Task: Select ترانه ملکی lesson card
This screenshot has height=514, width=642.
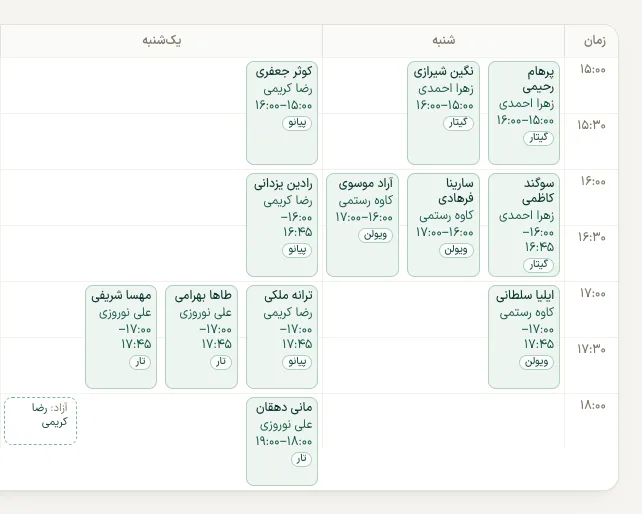Action: tap(282, 337)
